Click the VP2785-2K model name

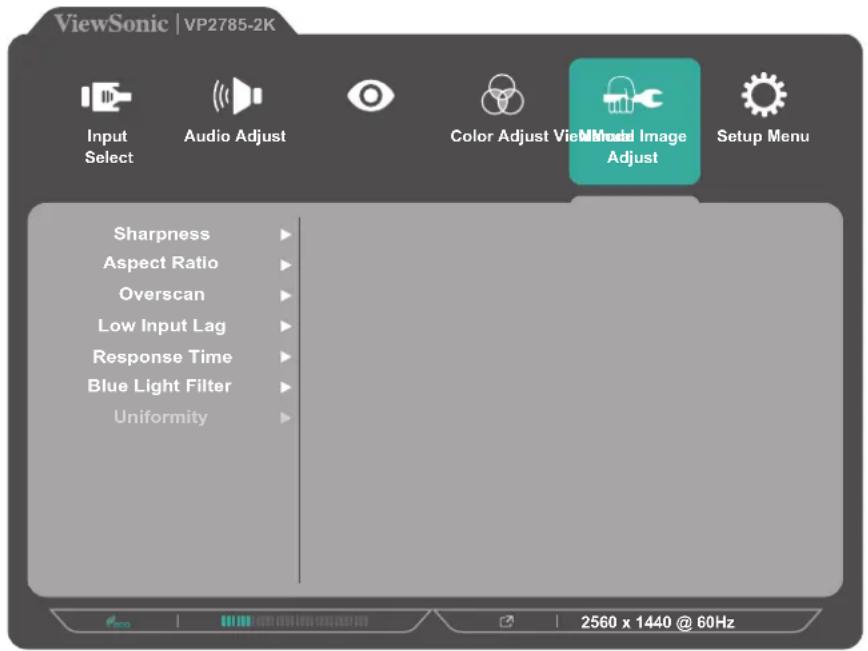pos(230,25)
